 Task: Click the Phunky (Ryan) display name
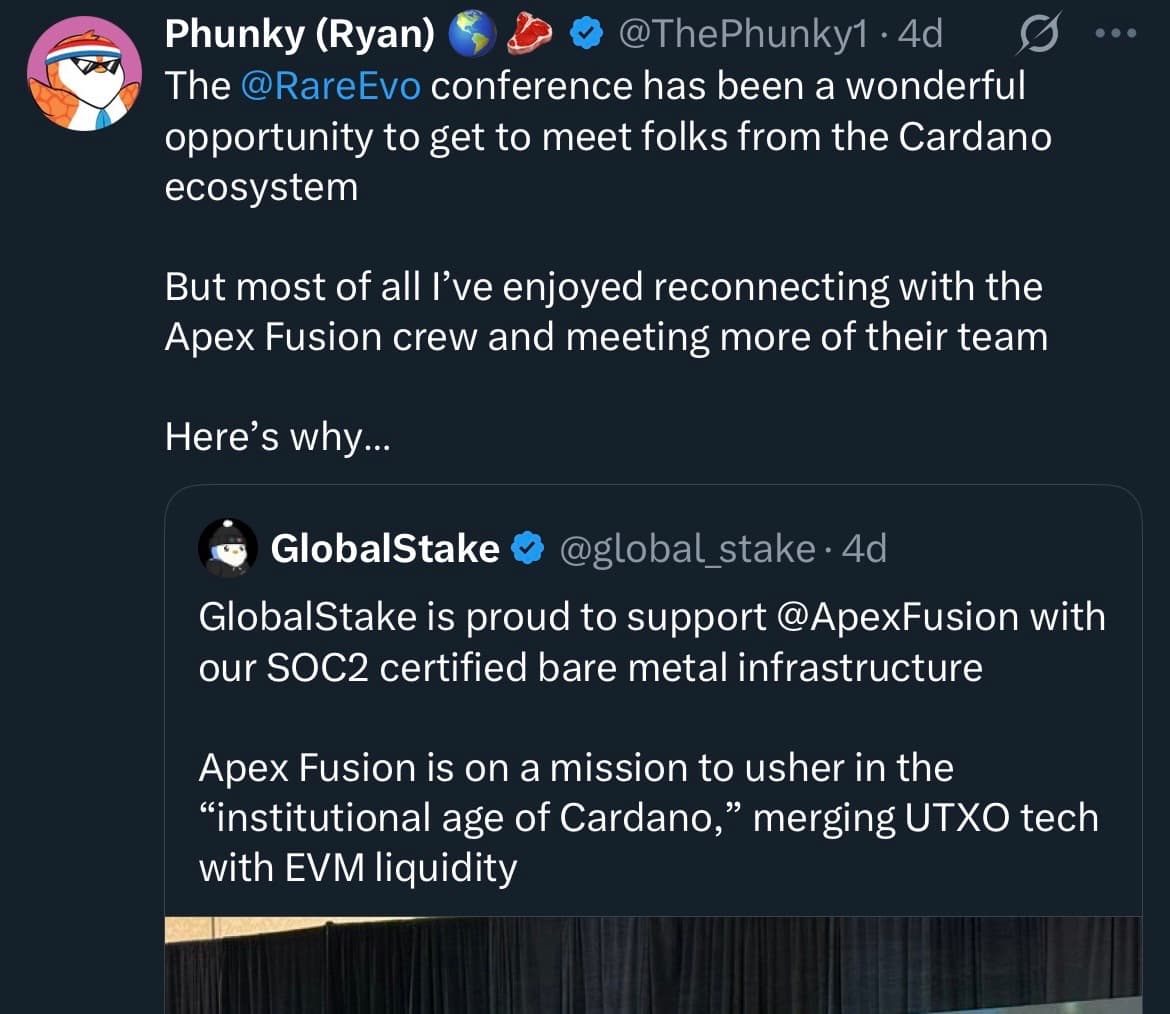299,35
